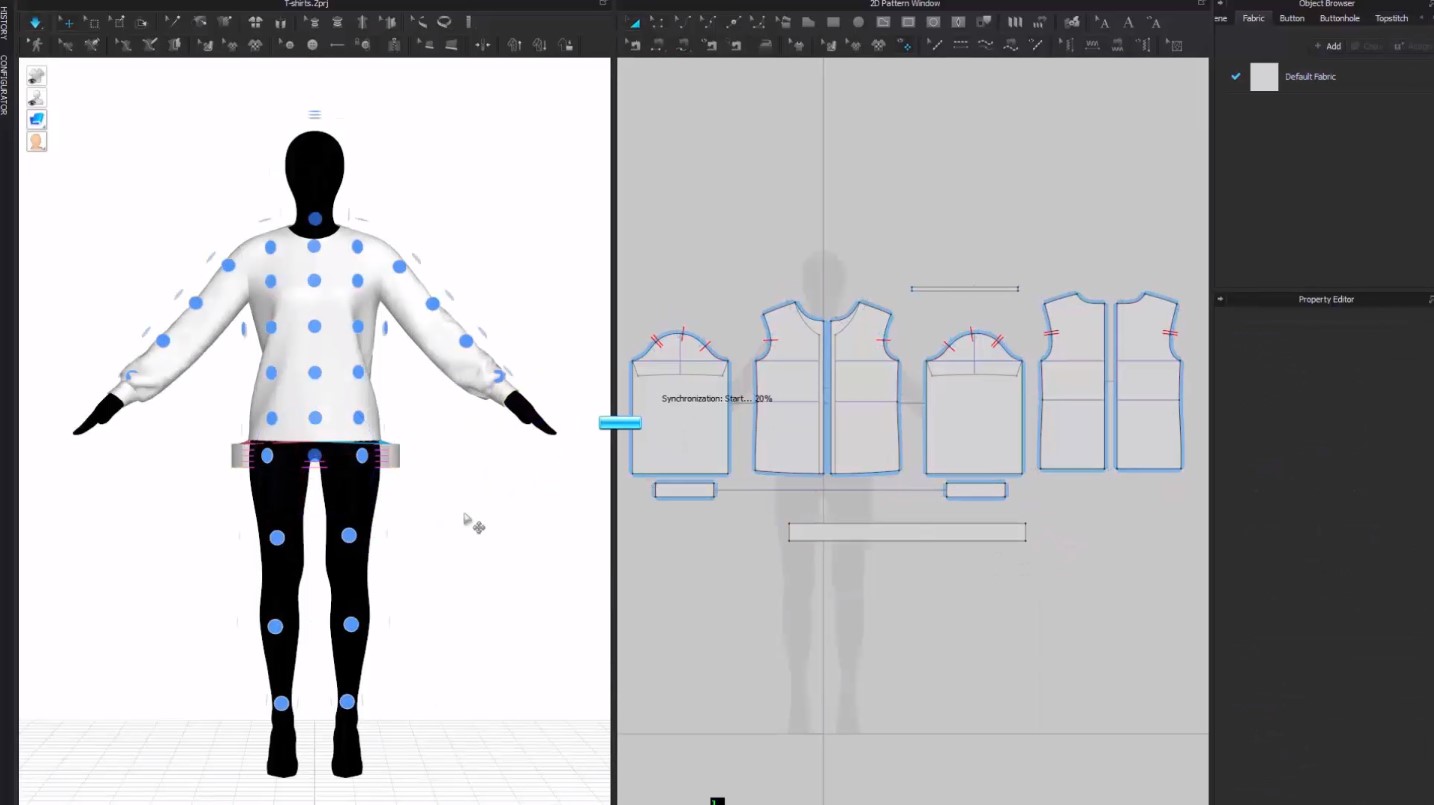Screen dimensions: 1434x805
Task: Switch to the Fabric tab
Action: 1253,18
